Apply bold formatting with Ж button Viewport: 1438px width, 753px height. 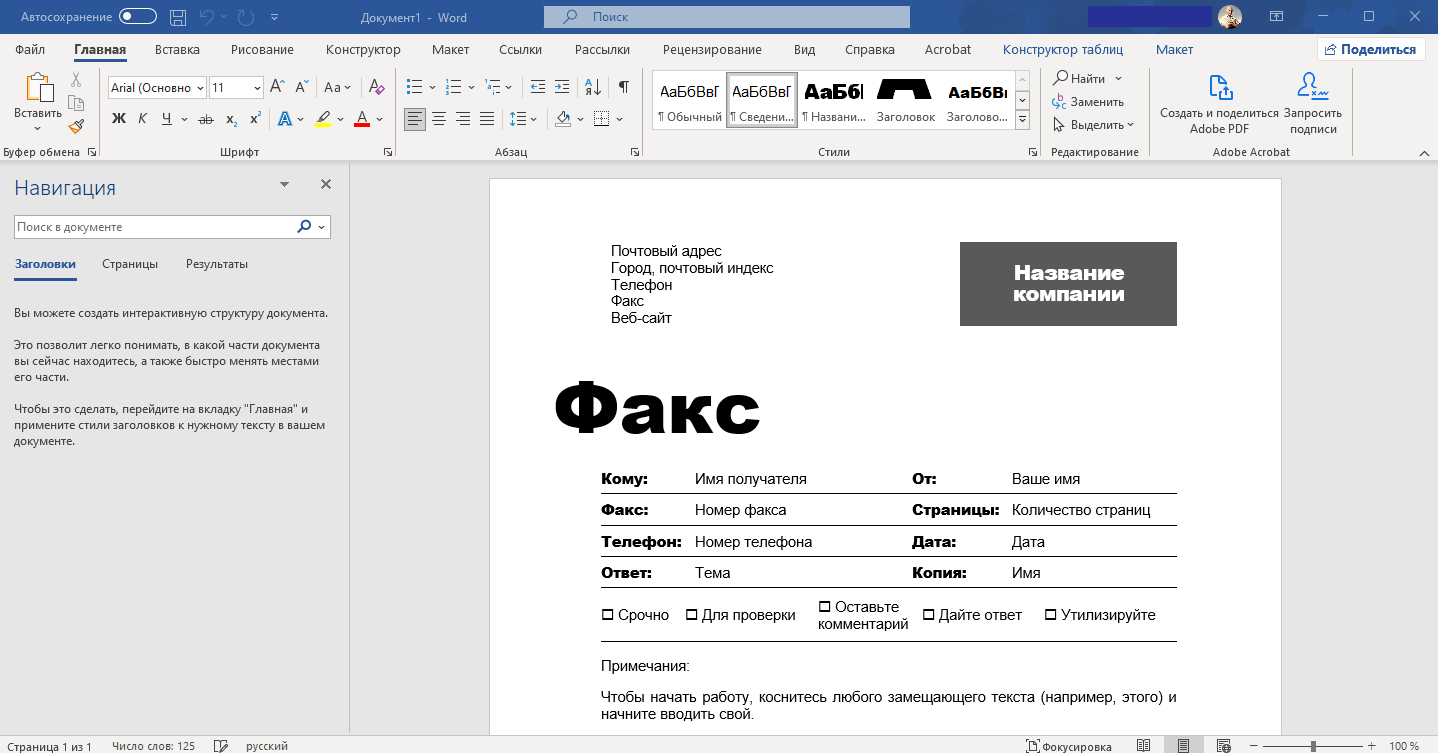tap(119, 119)
